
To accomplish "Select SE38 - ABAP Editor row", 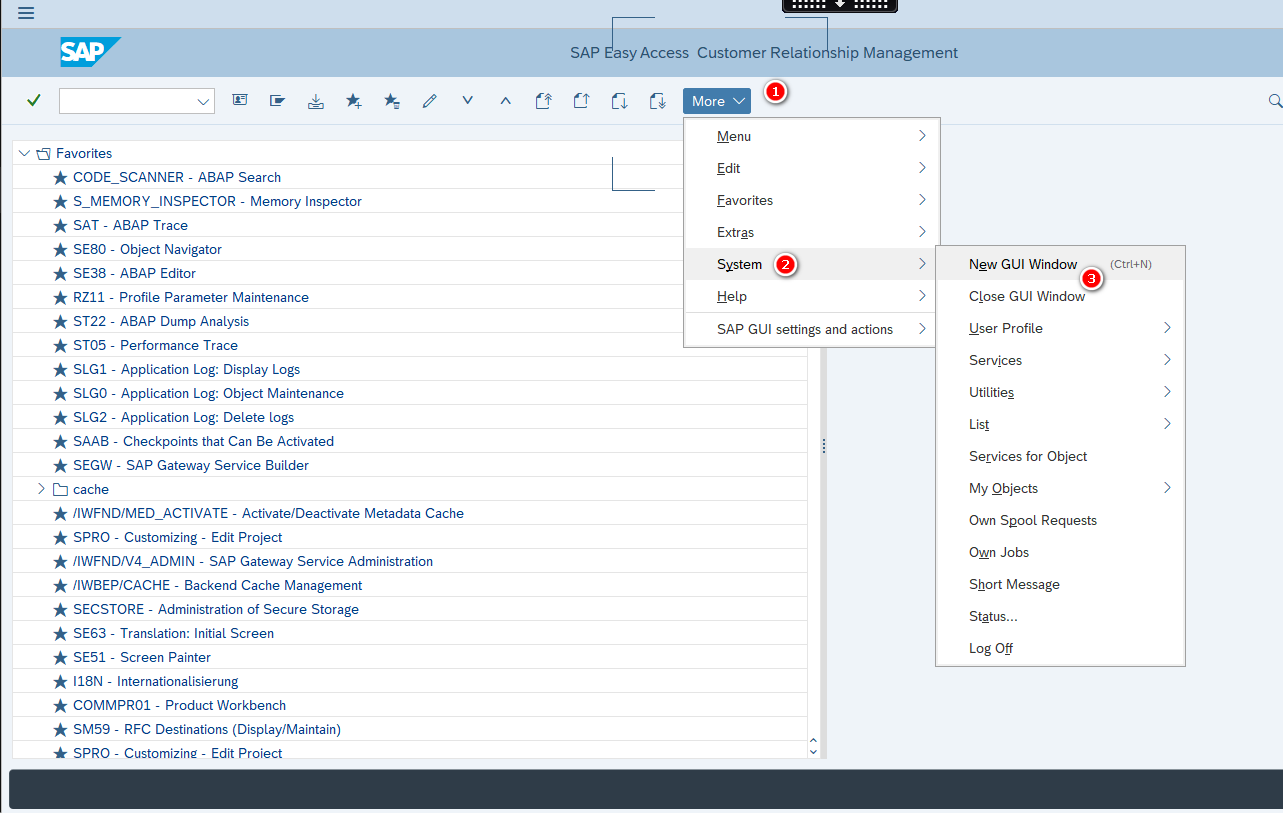I will 410,273.
